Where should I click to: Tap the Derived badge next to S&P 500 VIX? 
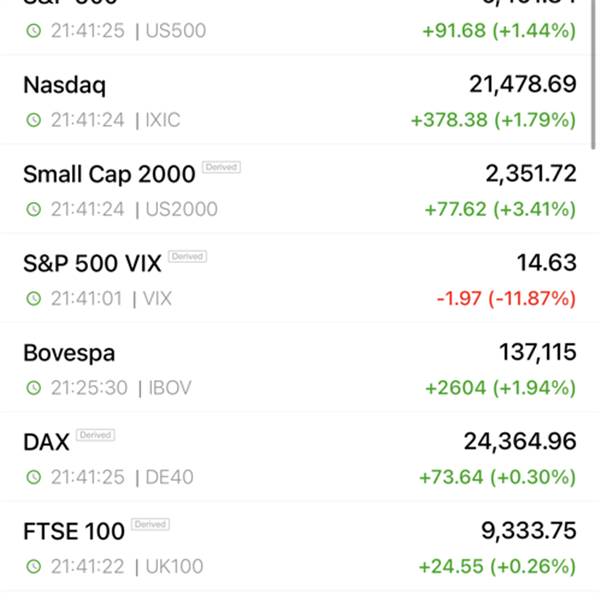pyautogui.click(x=188, y=256)
